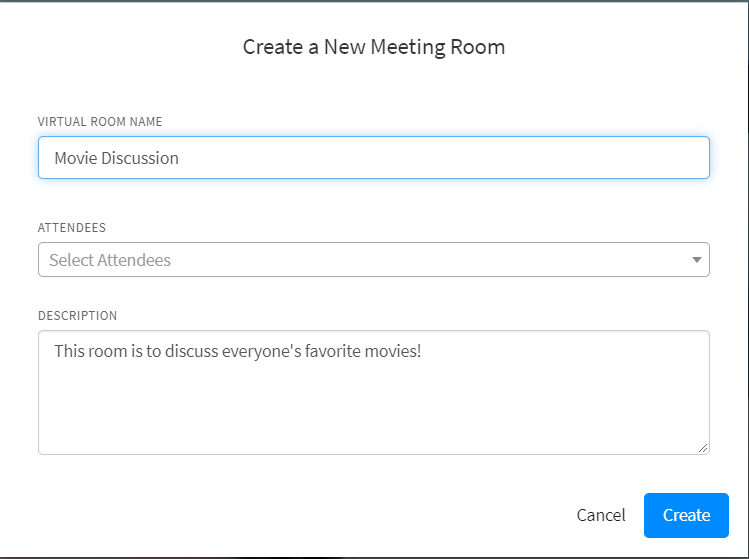Open the Select Attendees combo box
749x559 pixels.
click(374, 259)
